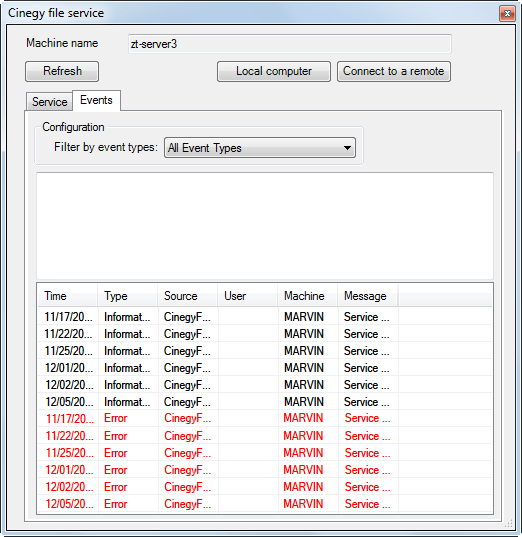Click MARVIN in the 12/05 Error row

click(303, 504)
